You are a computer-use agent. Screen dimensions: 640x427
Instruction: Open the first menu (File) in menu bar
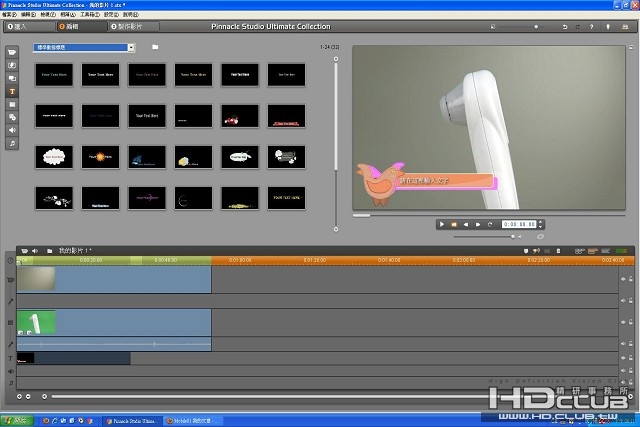9,14
